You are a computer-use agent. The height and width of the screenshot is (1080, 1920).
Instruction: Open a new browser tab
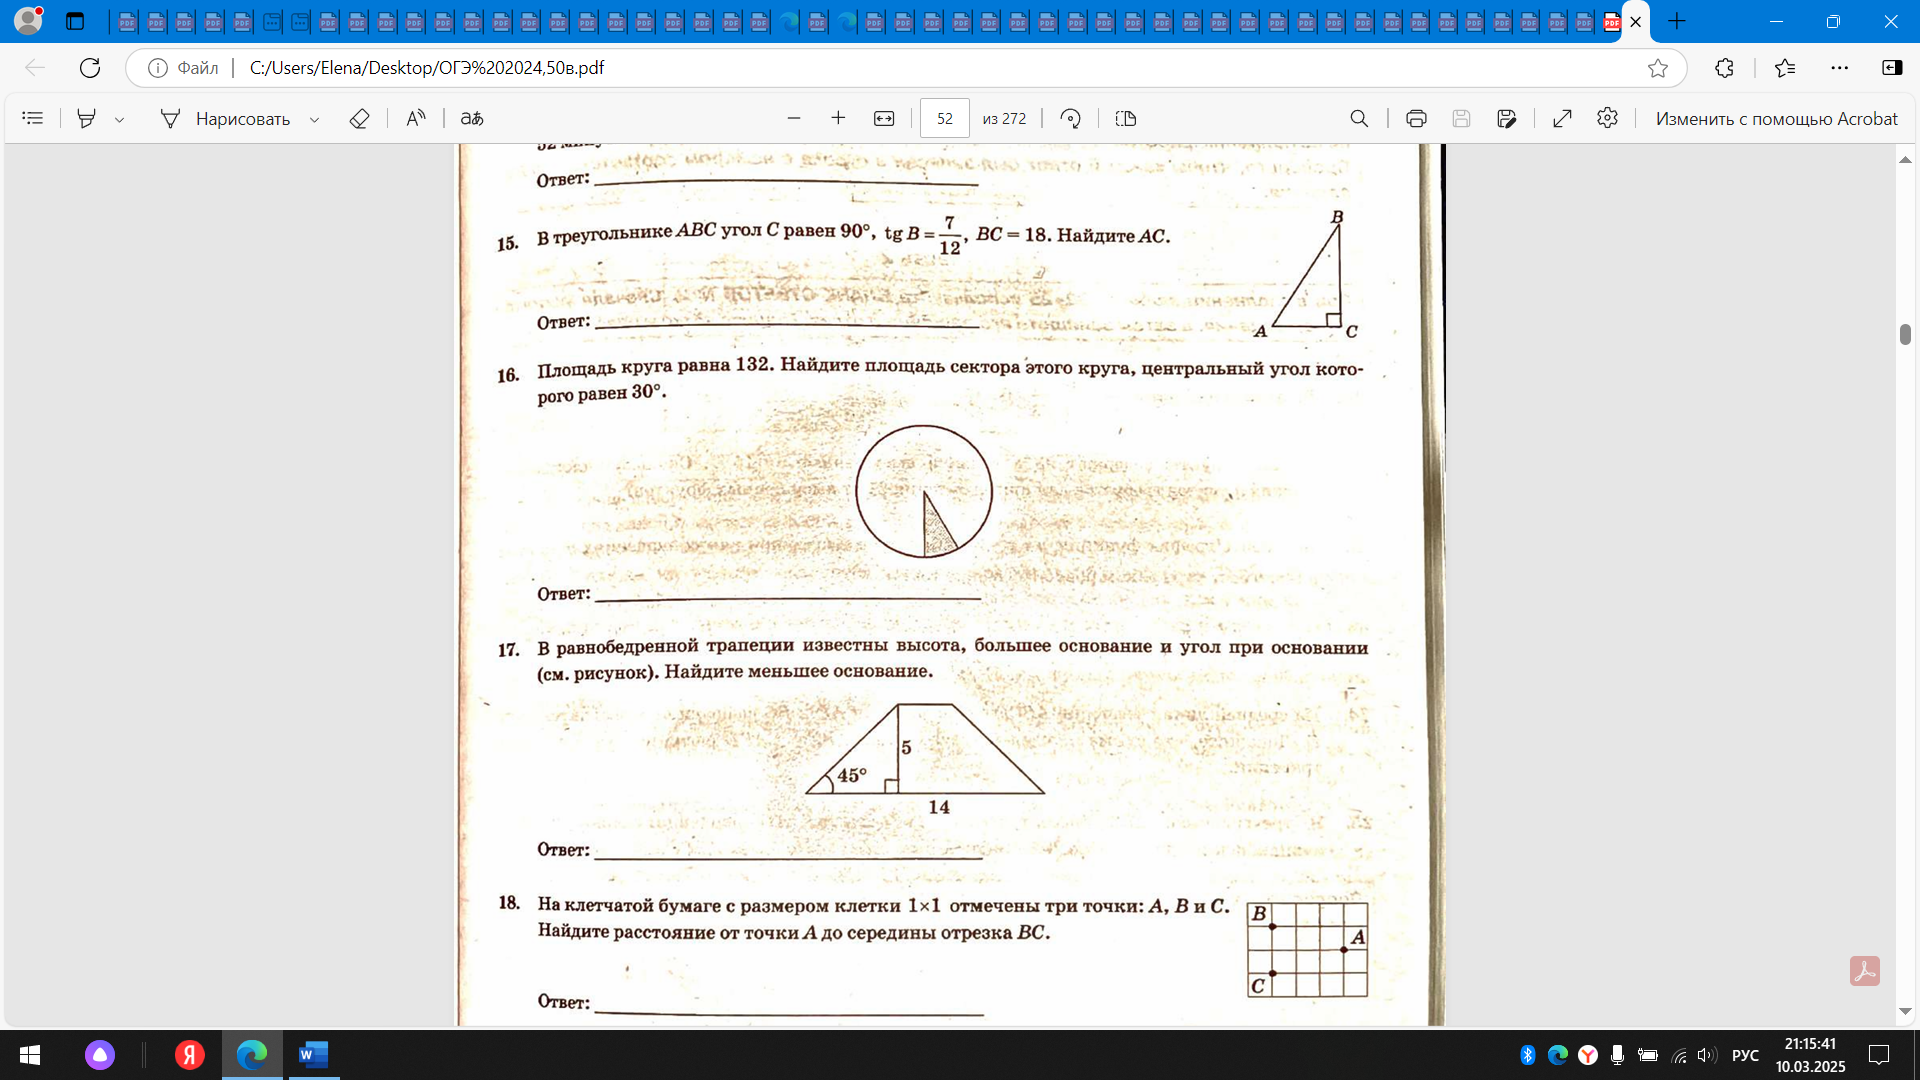pos(1677,21)
